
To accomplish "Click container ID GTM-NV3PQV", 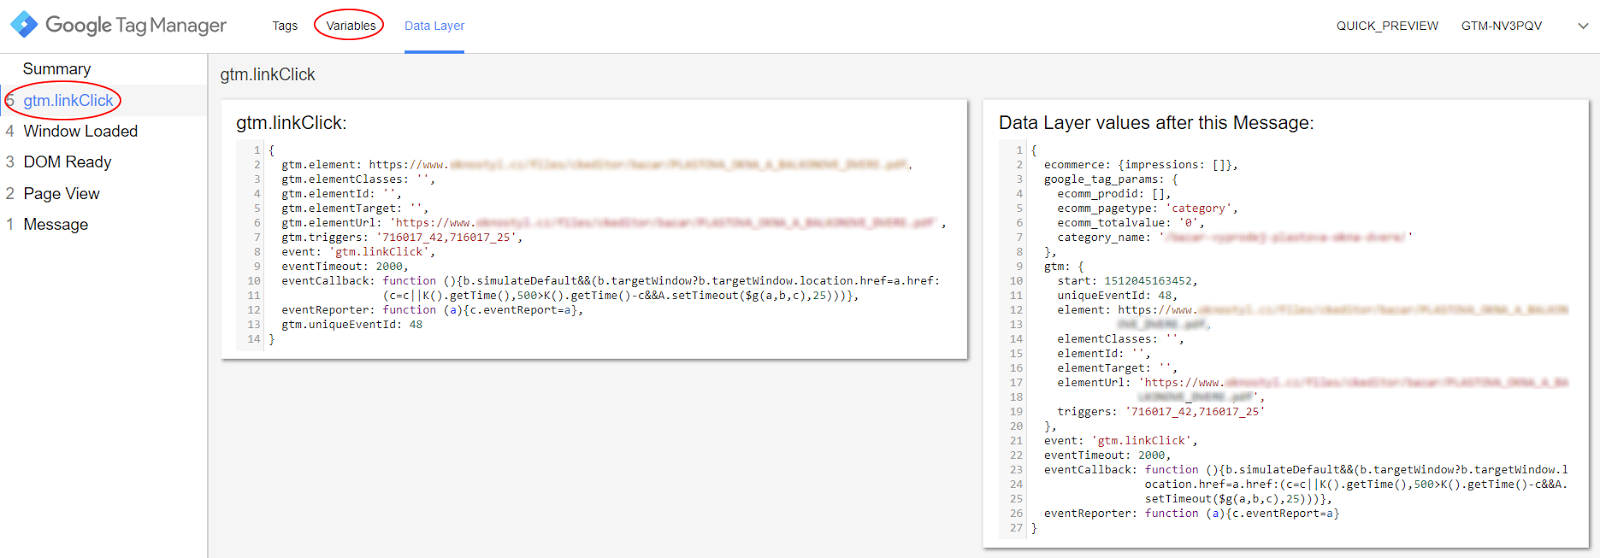I will click(1501, 26).
